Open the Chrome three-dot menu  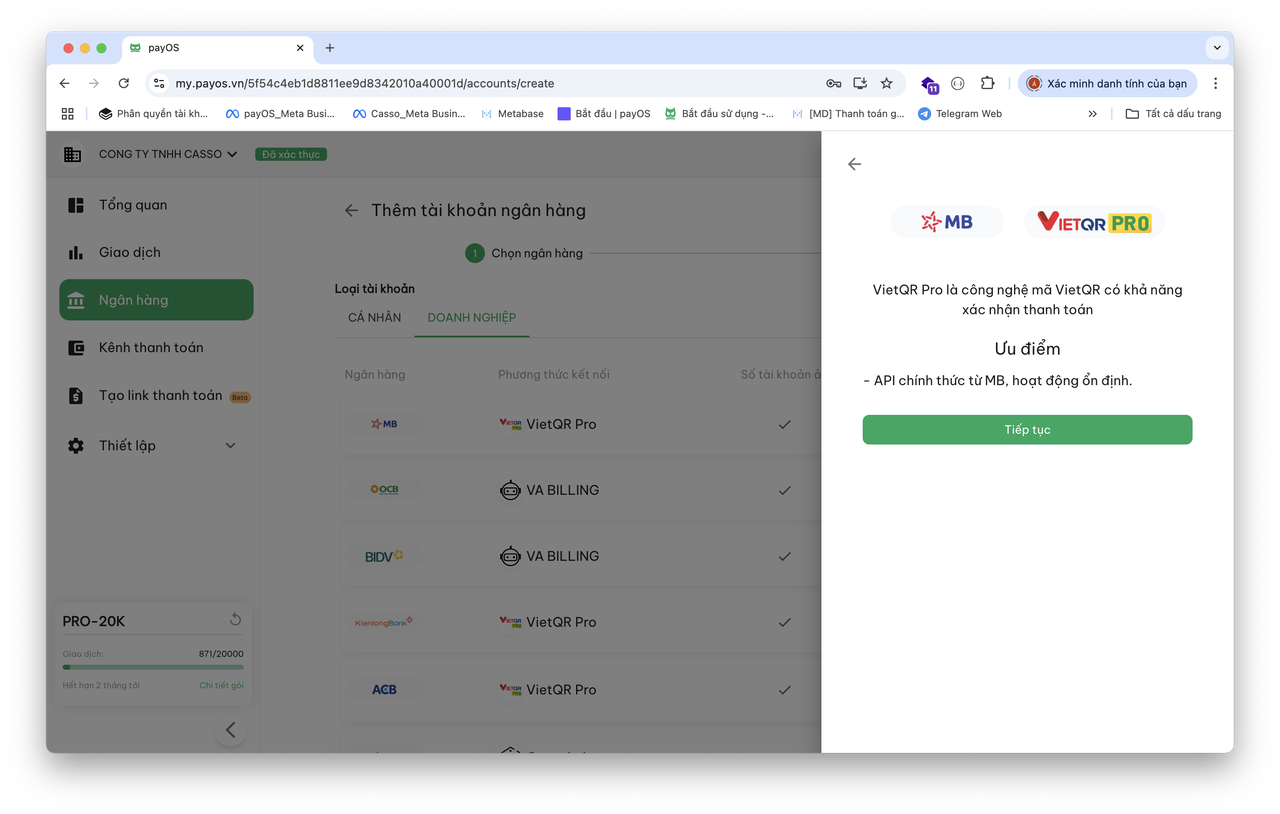click(x=1215, y=84)
